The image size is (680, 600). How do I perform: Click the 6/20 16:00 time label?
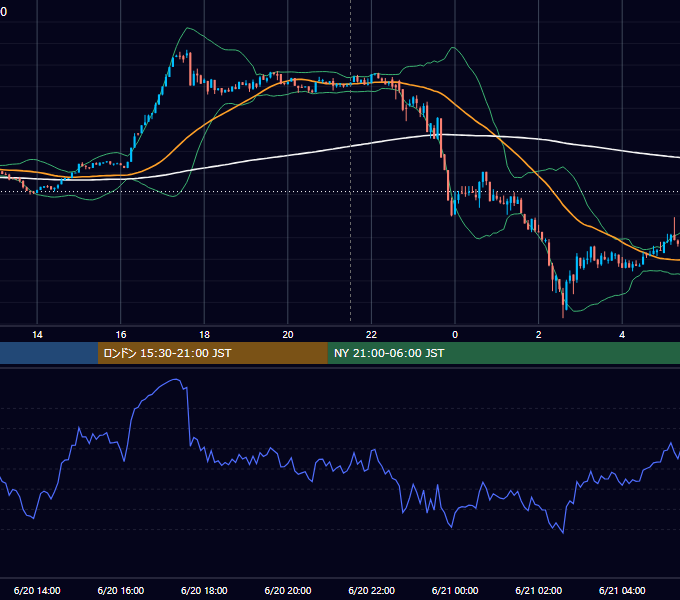[121, 590]
